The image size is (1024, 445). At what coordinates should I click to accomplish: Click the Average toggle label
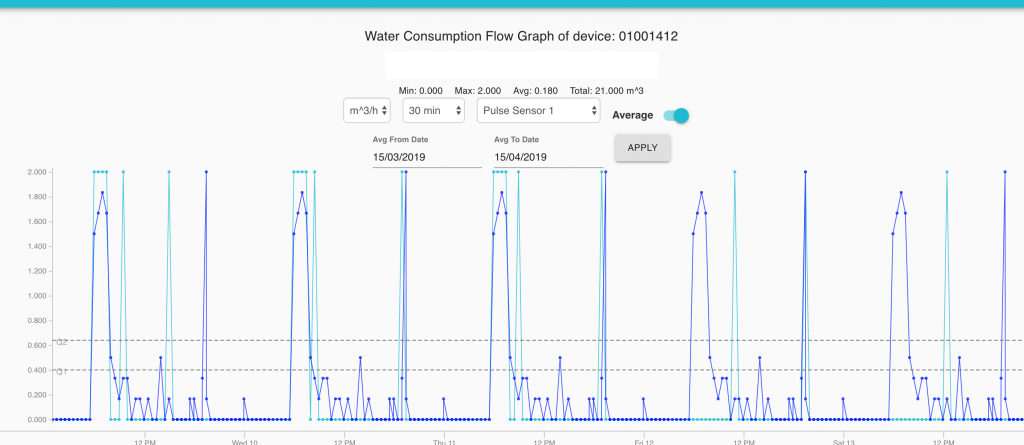tap(632, 115)
